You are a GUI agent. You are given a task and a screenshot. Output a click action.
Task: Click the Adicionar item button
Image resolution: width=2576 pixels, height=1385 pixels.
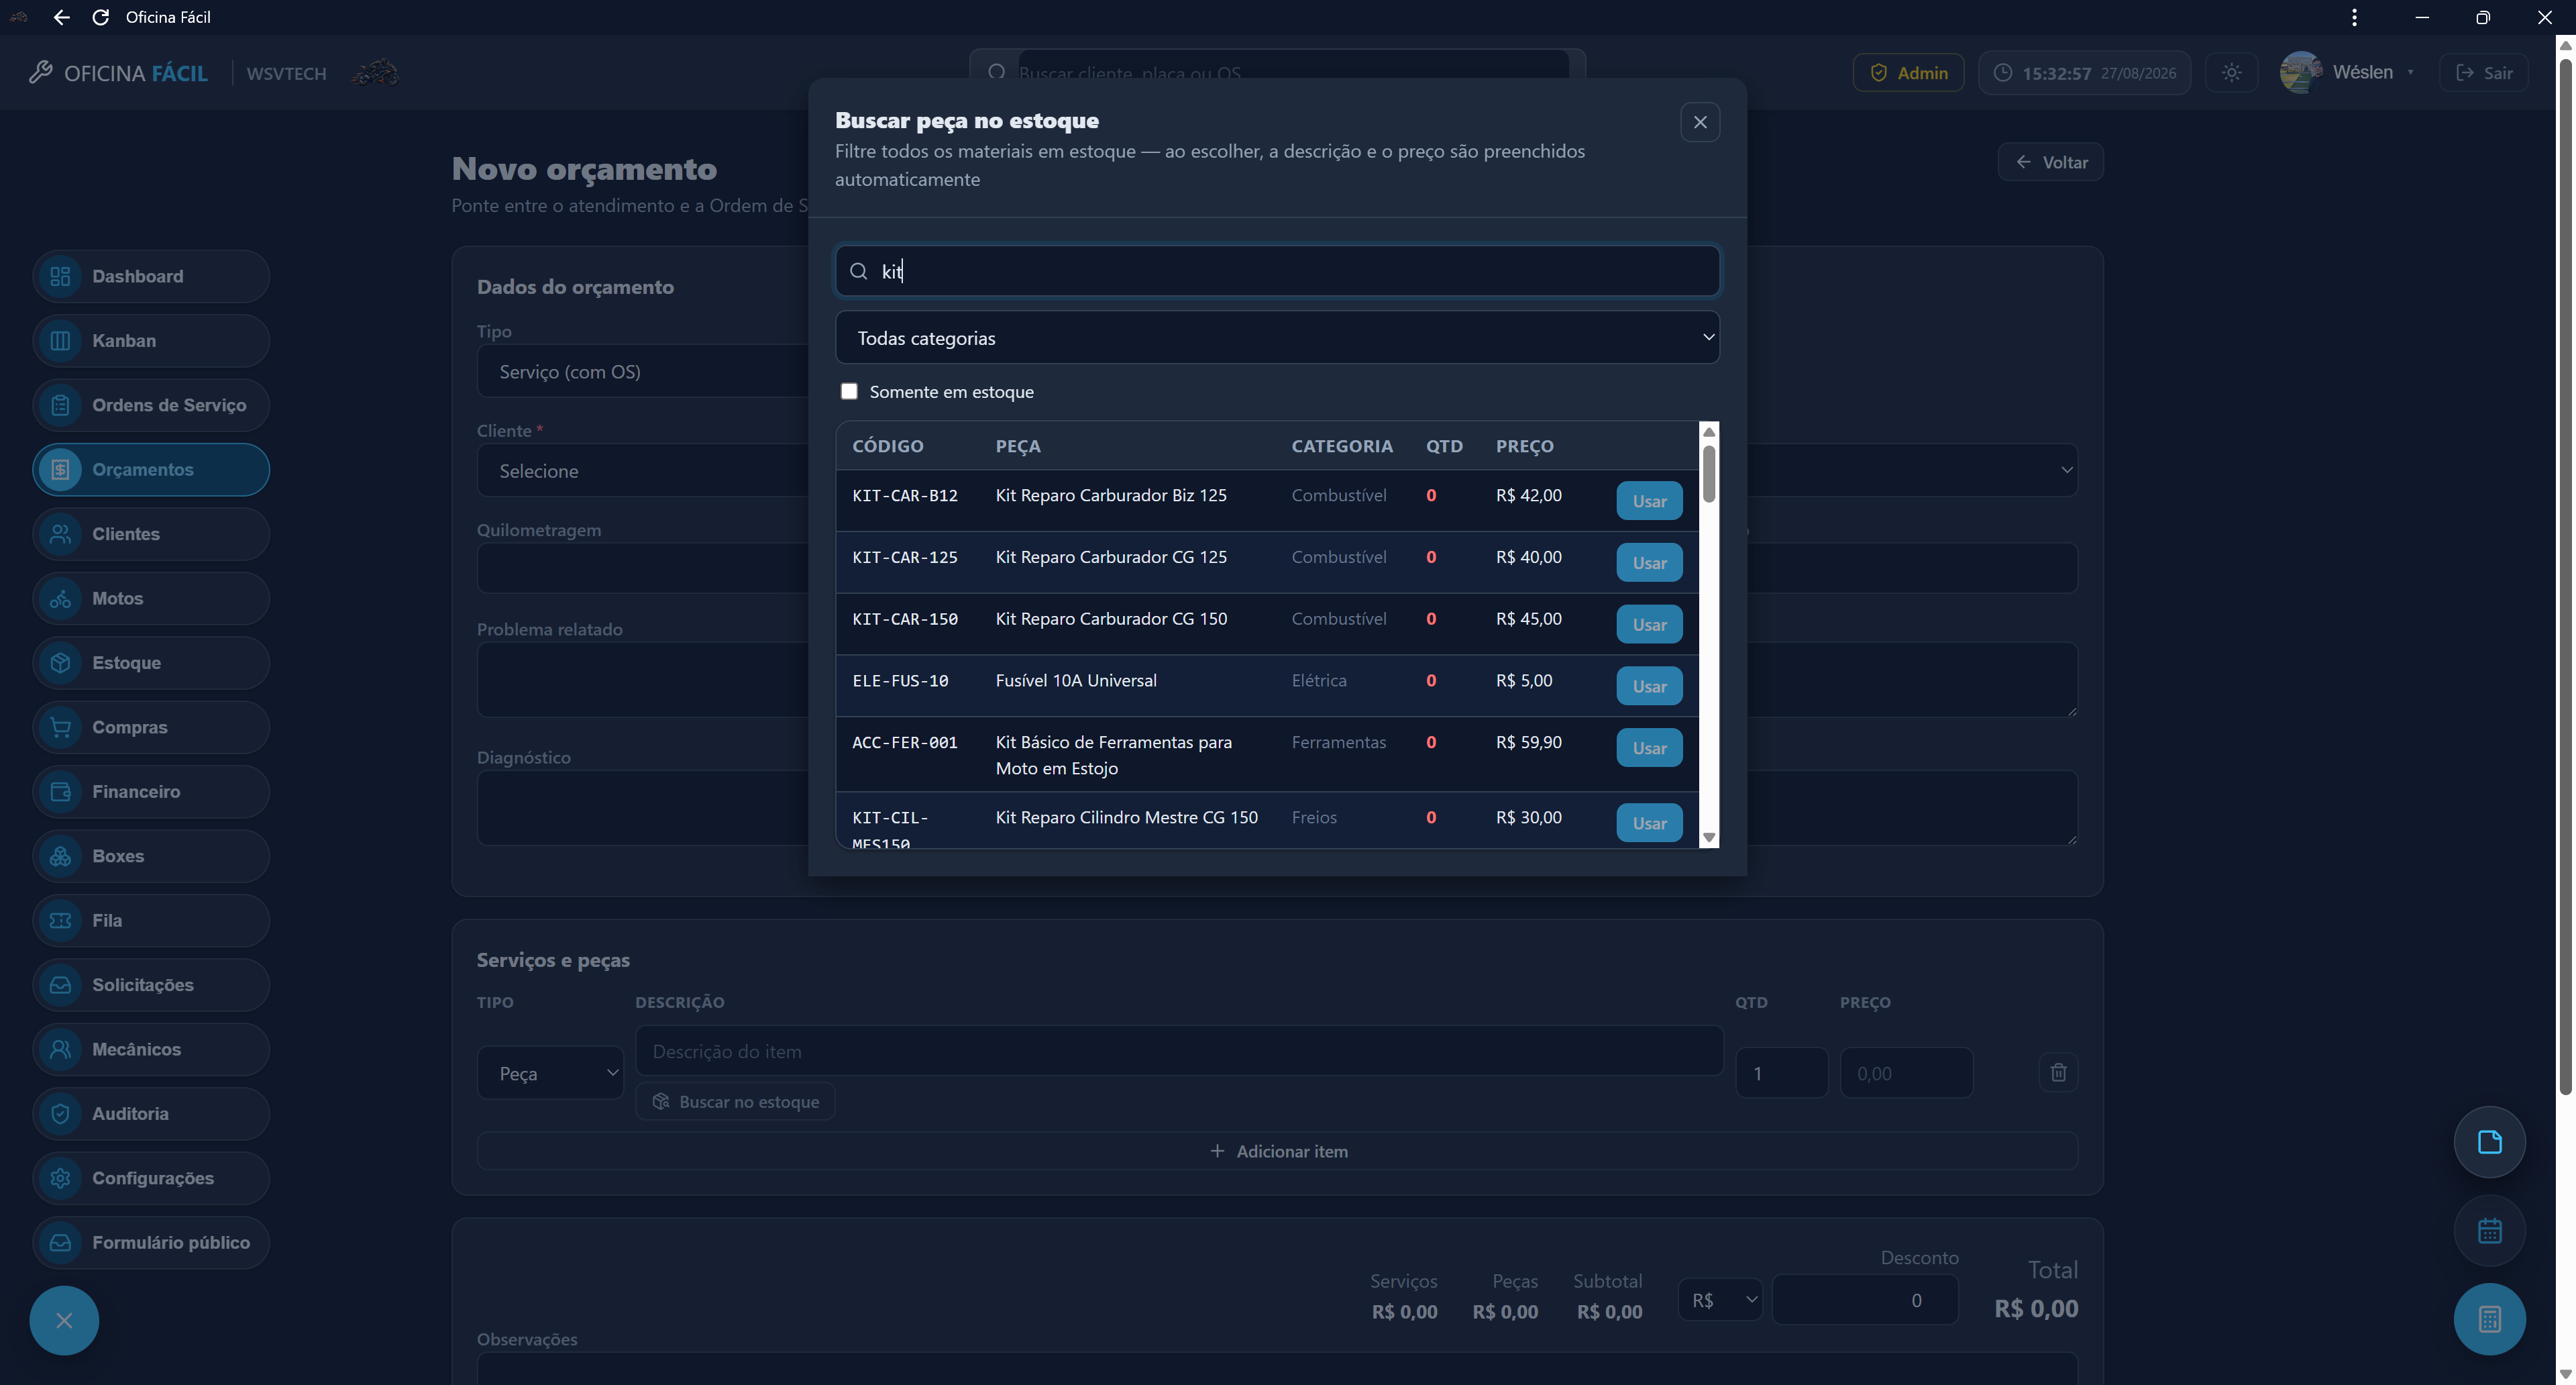1277,1151
